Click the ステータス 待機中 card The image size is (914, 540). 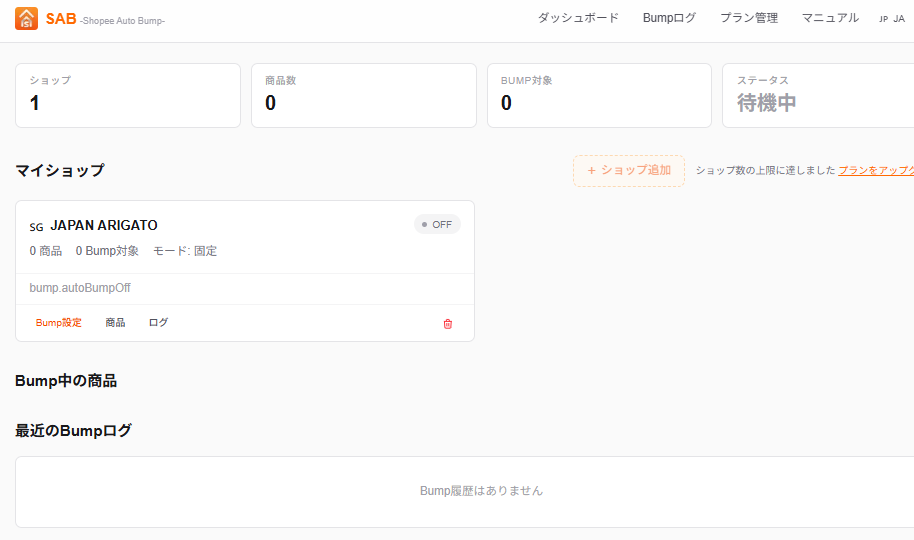pos(818,96)
